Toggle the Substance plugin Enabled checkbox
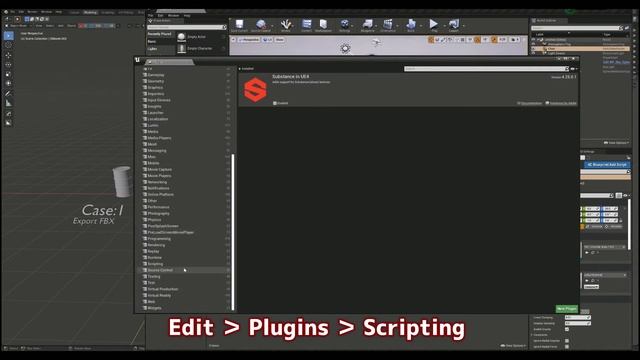The width and height of the screenshot is (640, 360). (x=275, y=103)
